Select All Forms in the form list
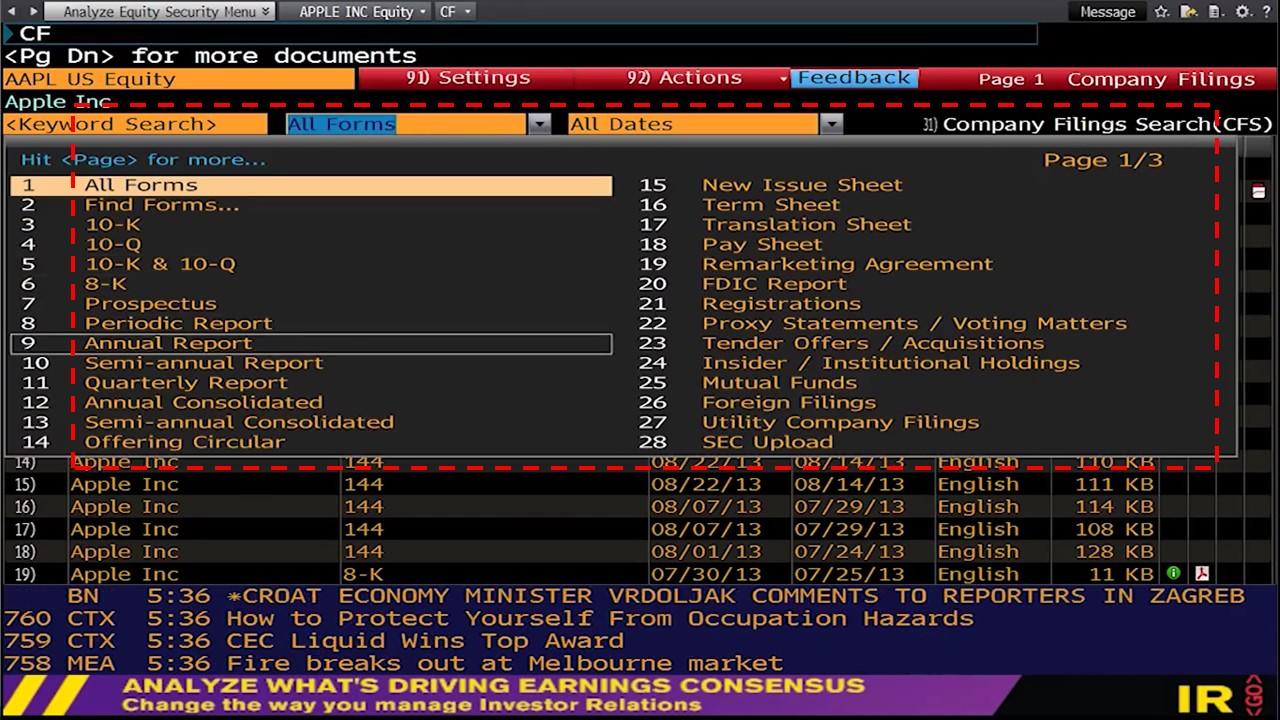1280x720 pixels. point(311,185)
